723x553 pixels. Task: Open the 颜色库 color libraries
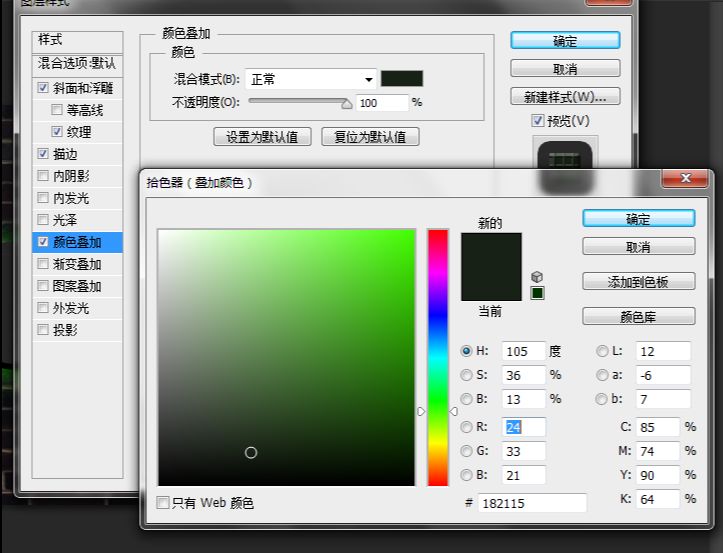tap(639, 317)
